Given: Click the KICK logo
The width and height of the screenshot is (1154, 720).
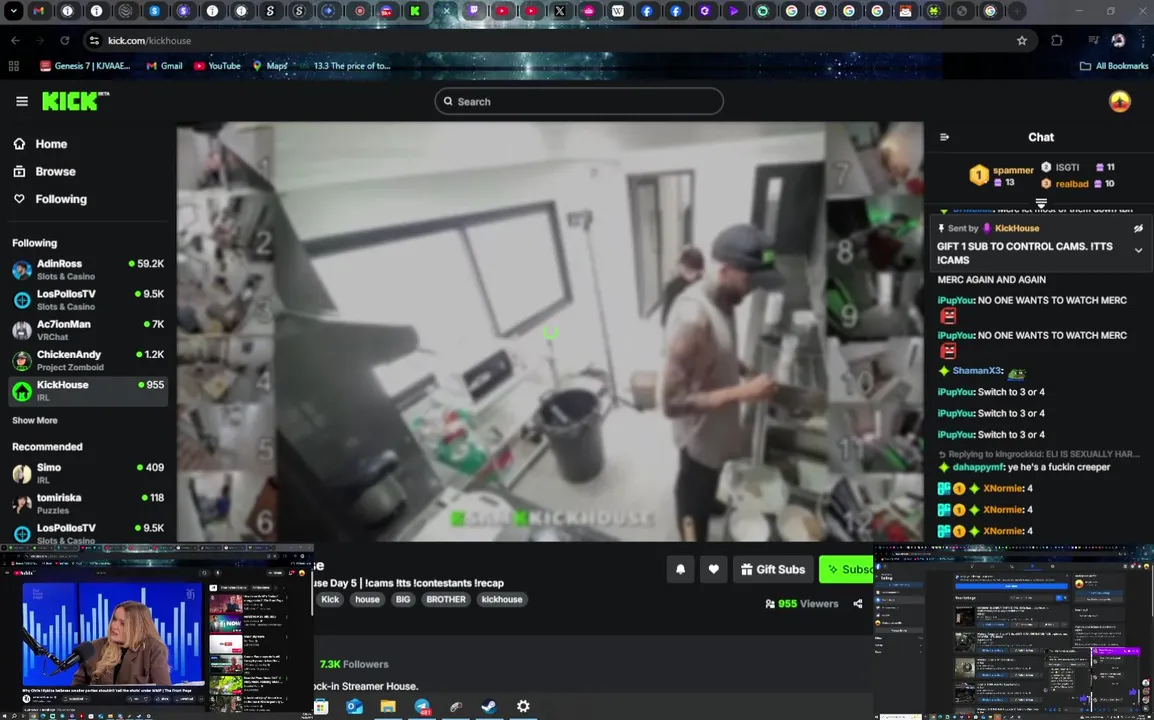Looking at the screenshot, I should tap(75, 101).
